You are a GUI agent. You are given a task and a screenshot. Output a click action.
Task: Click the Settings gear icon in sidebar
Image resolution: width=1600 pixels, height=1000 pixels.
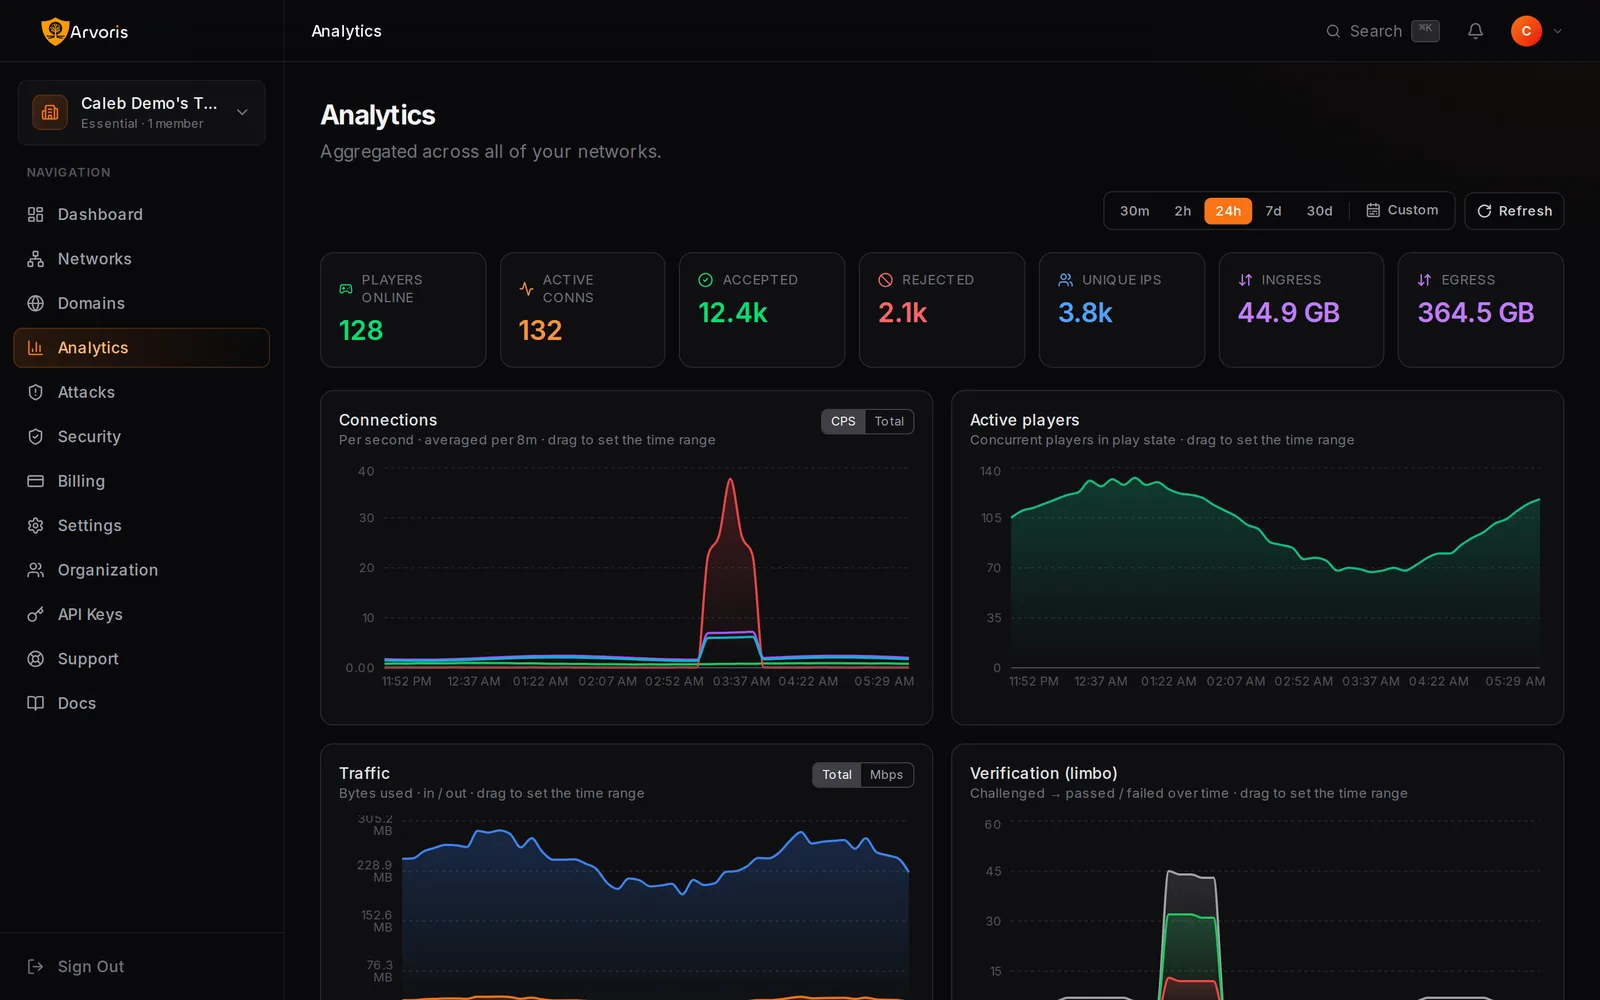click(35, 526)
